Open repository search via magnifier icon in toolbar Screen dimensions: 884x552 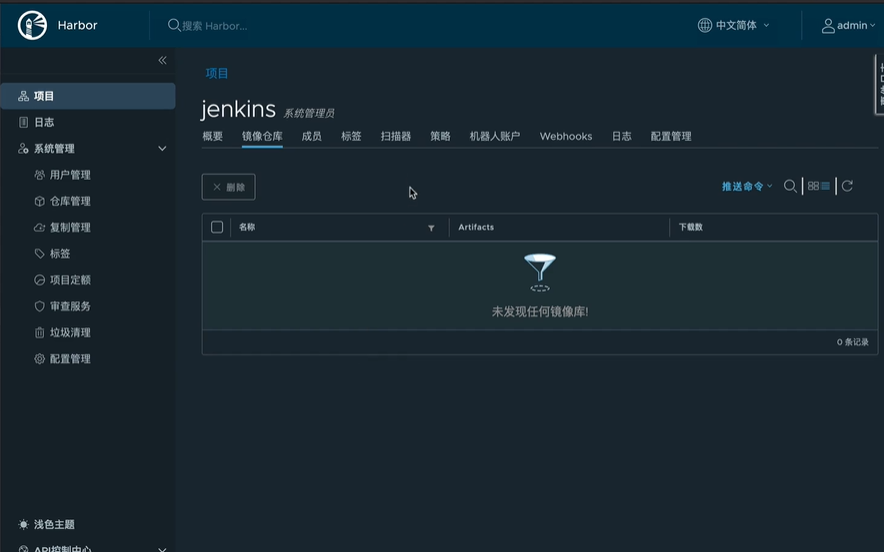(x=790, y=186)
